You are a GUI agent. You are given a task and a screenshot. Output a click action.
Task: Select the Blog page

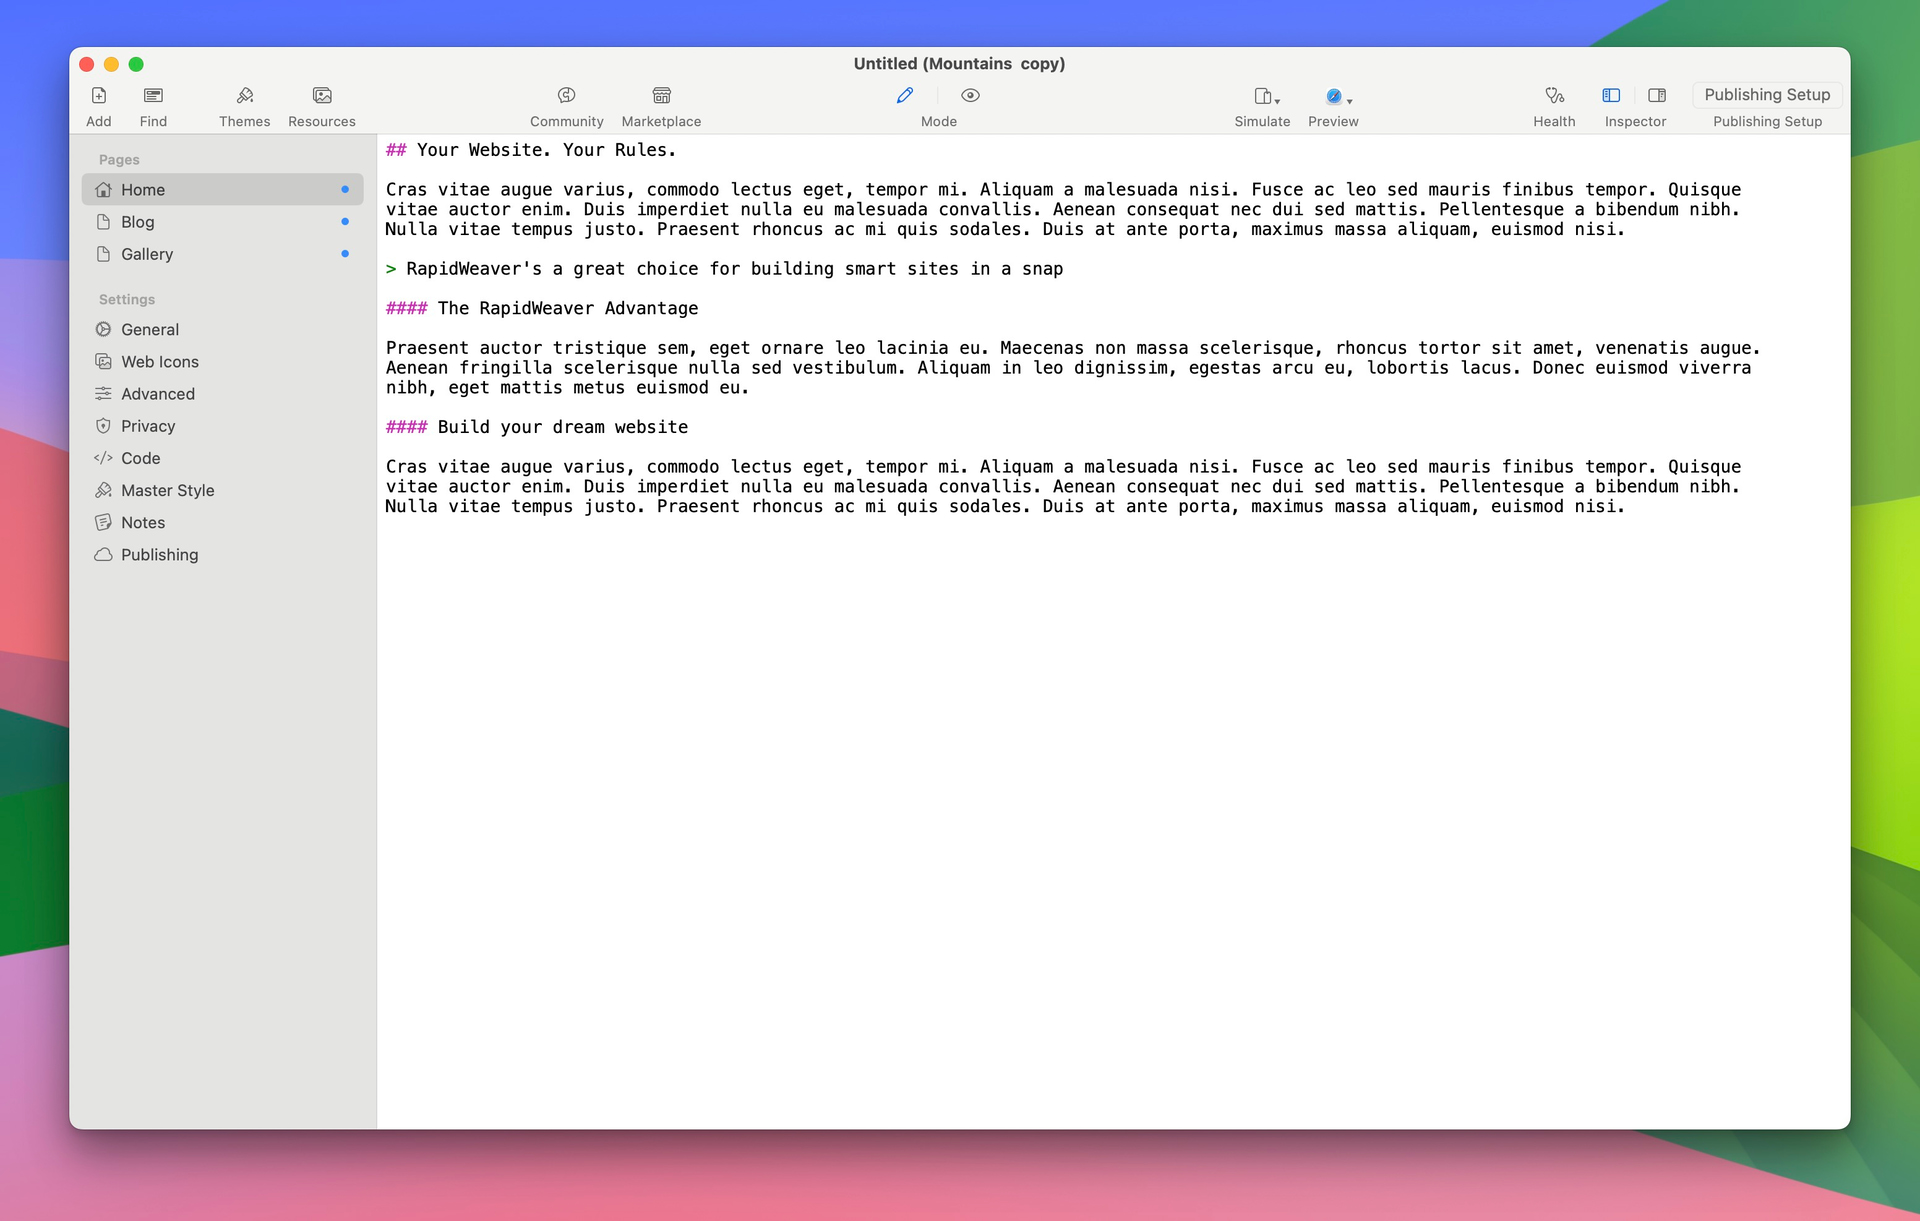138,222
